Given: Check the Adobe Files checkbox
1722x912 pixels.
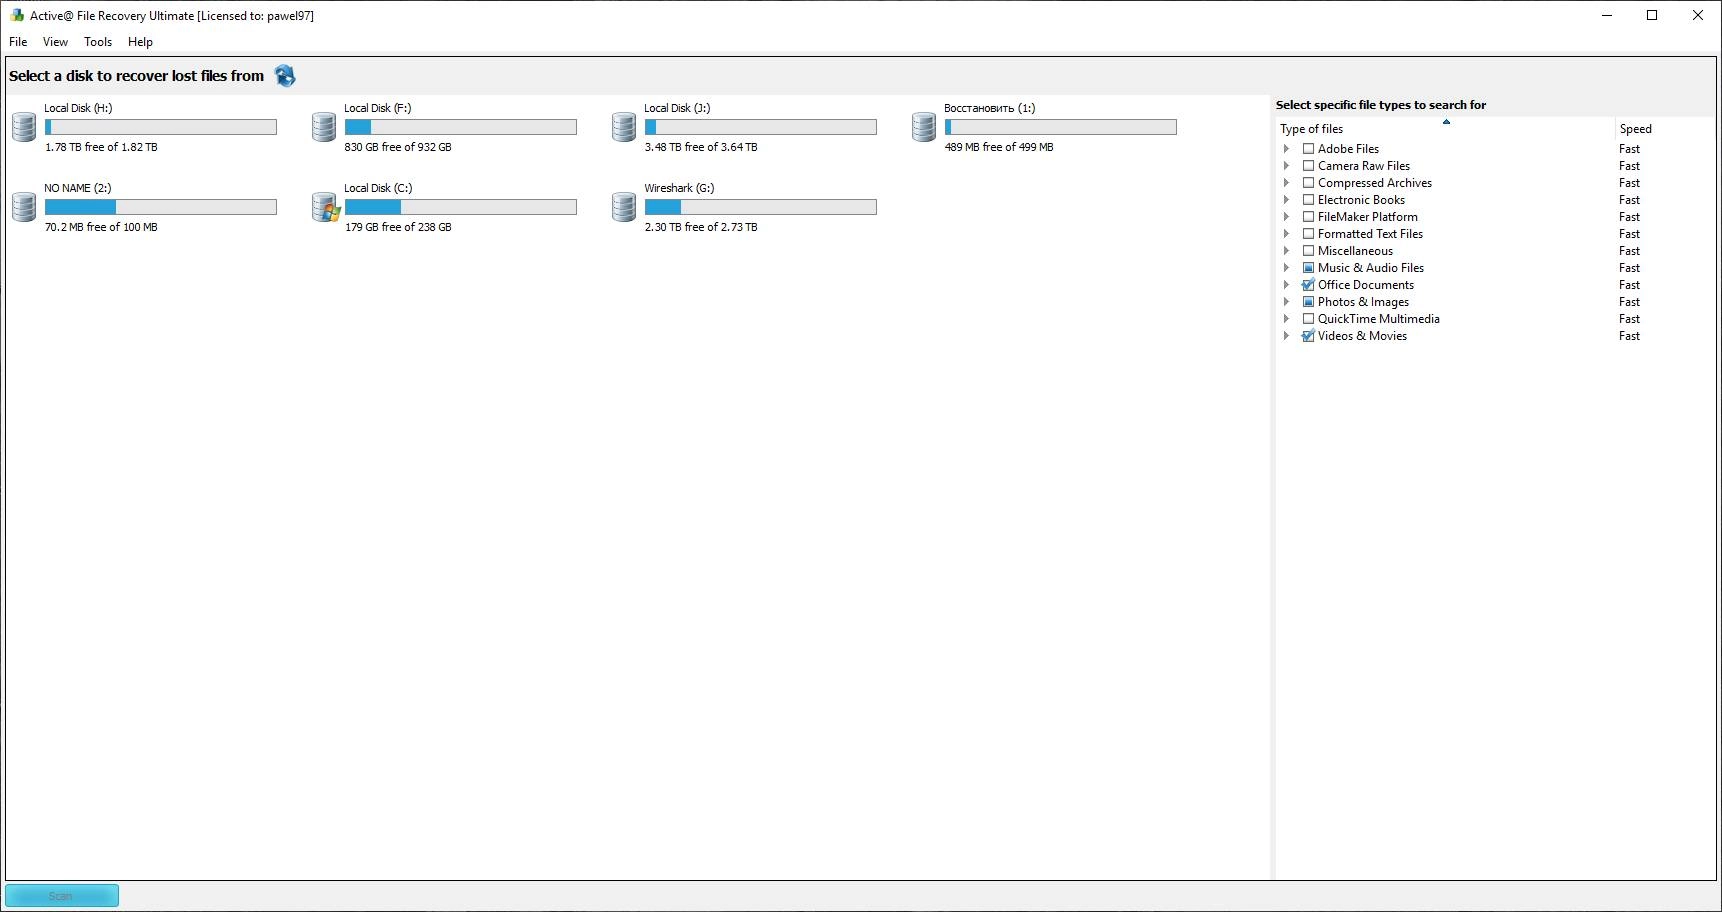Looking at the screenshot, I should click(1308, 149).
